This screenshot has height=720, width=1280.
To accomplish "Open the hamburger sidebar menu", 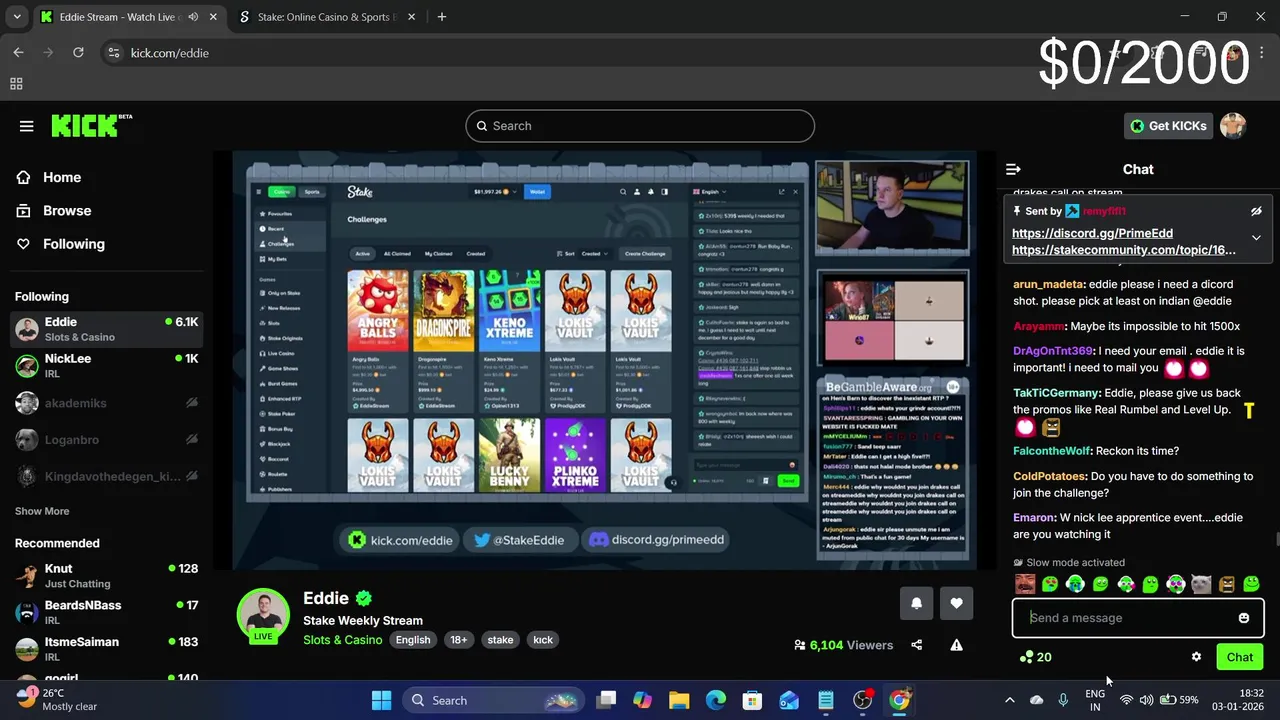I will pos(27,126).
